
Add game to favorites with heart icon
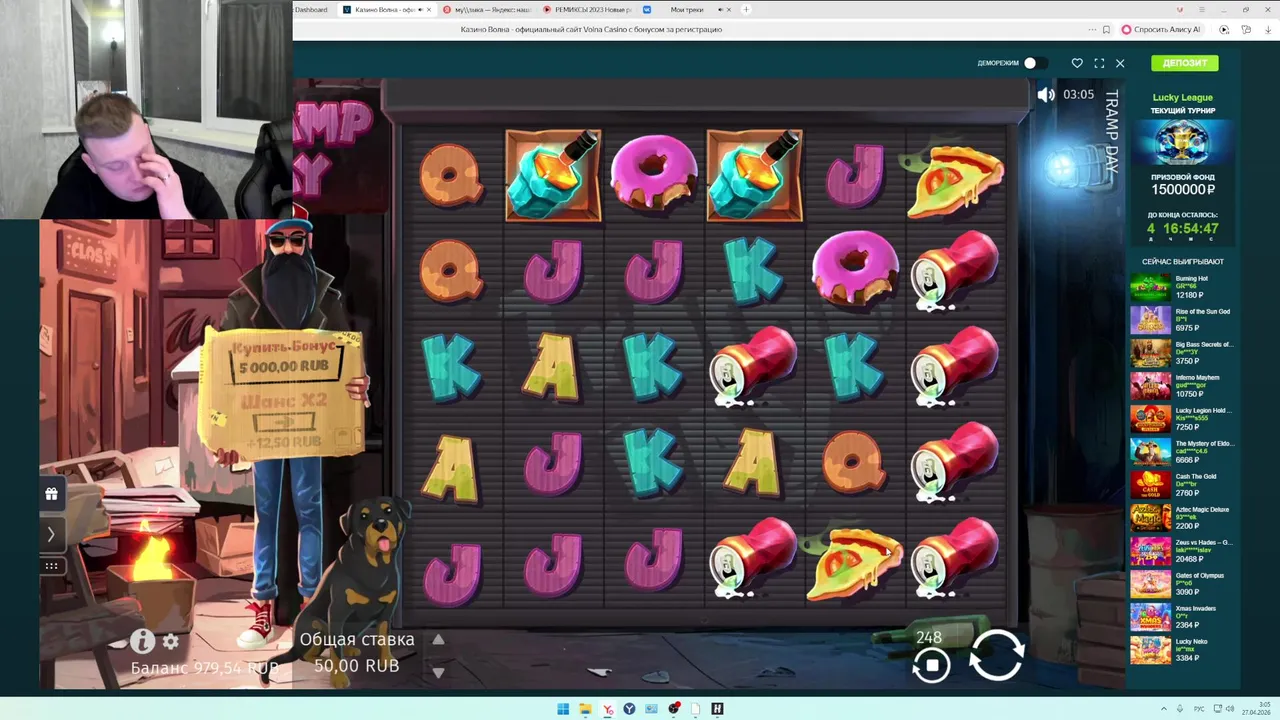click(1077, 63)
